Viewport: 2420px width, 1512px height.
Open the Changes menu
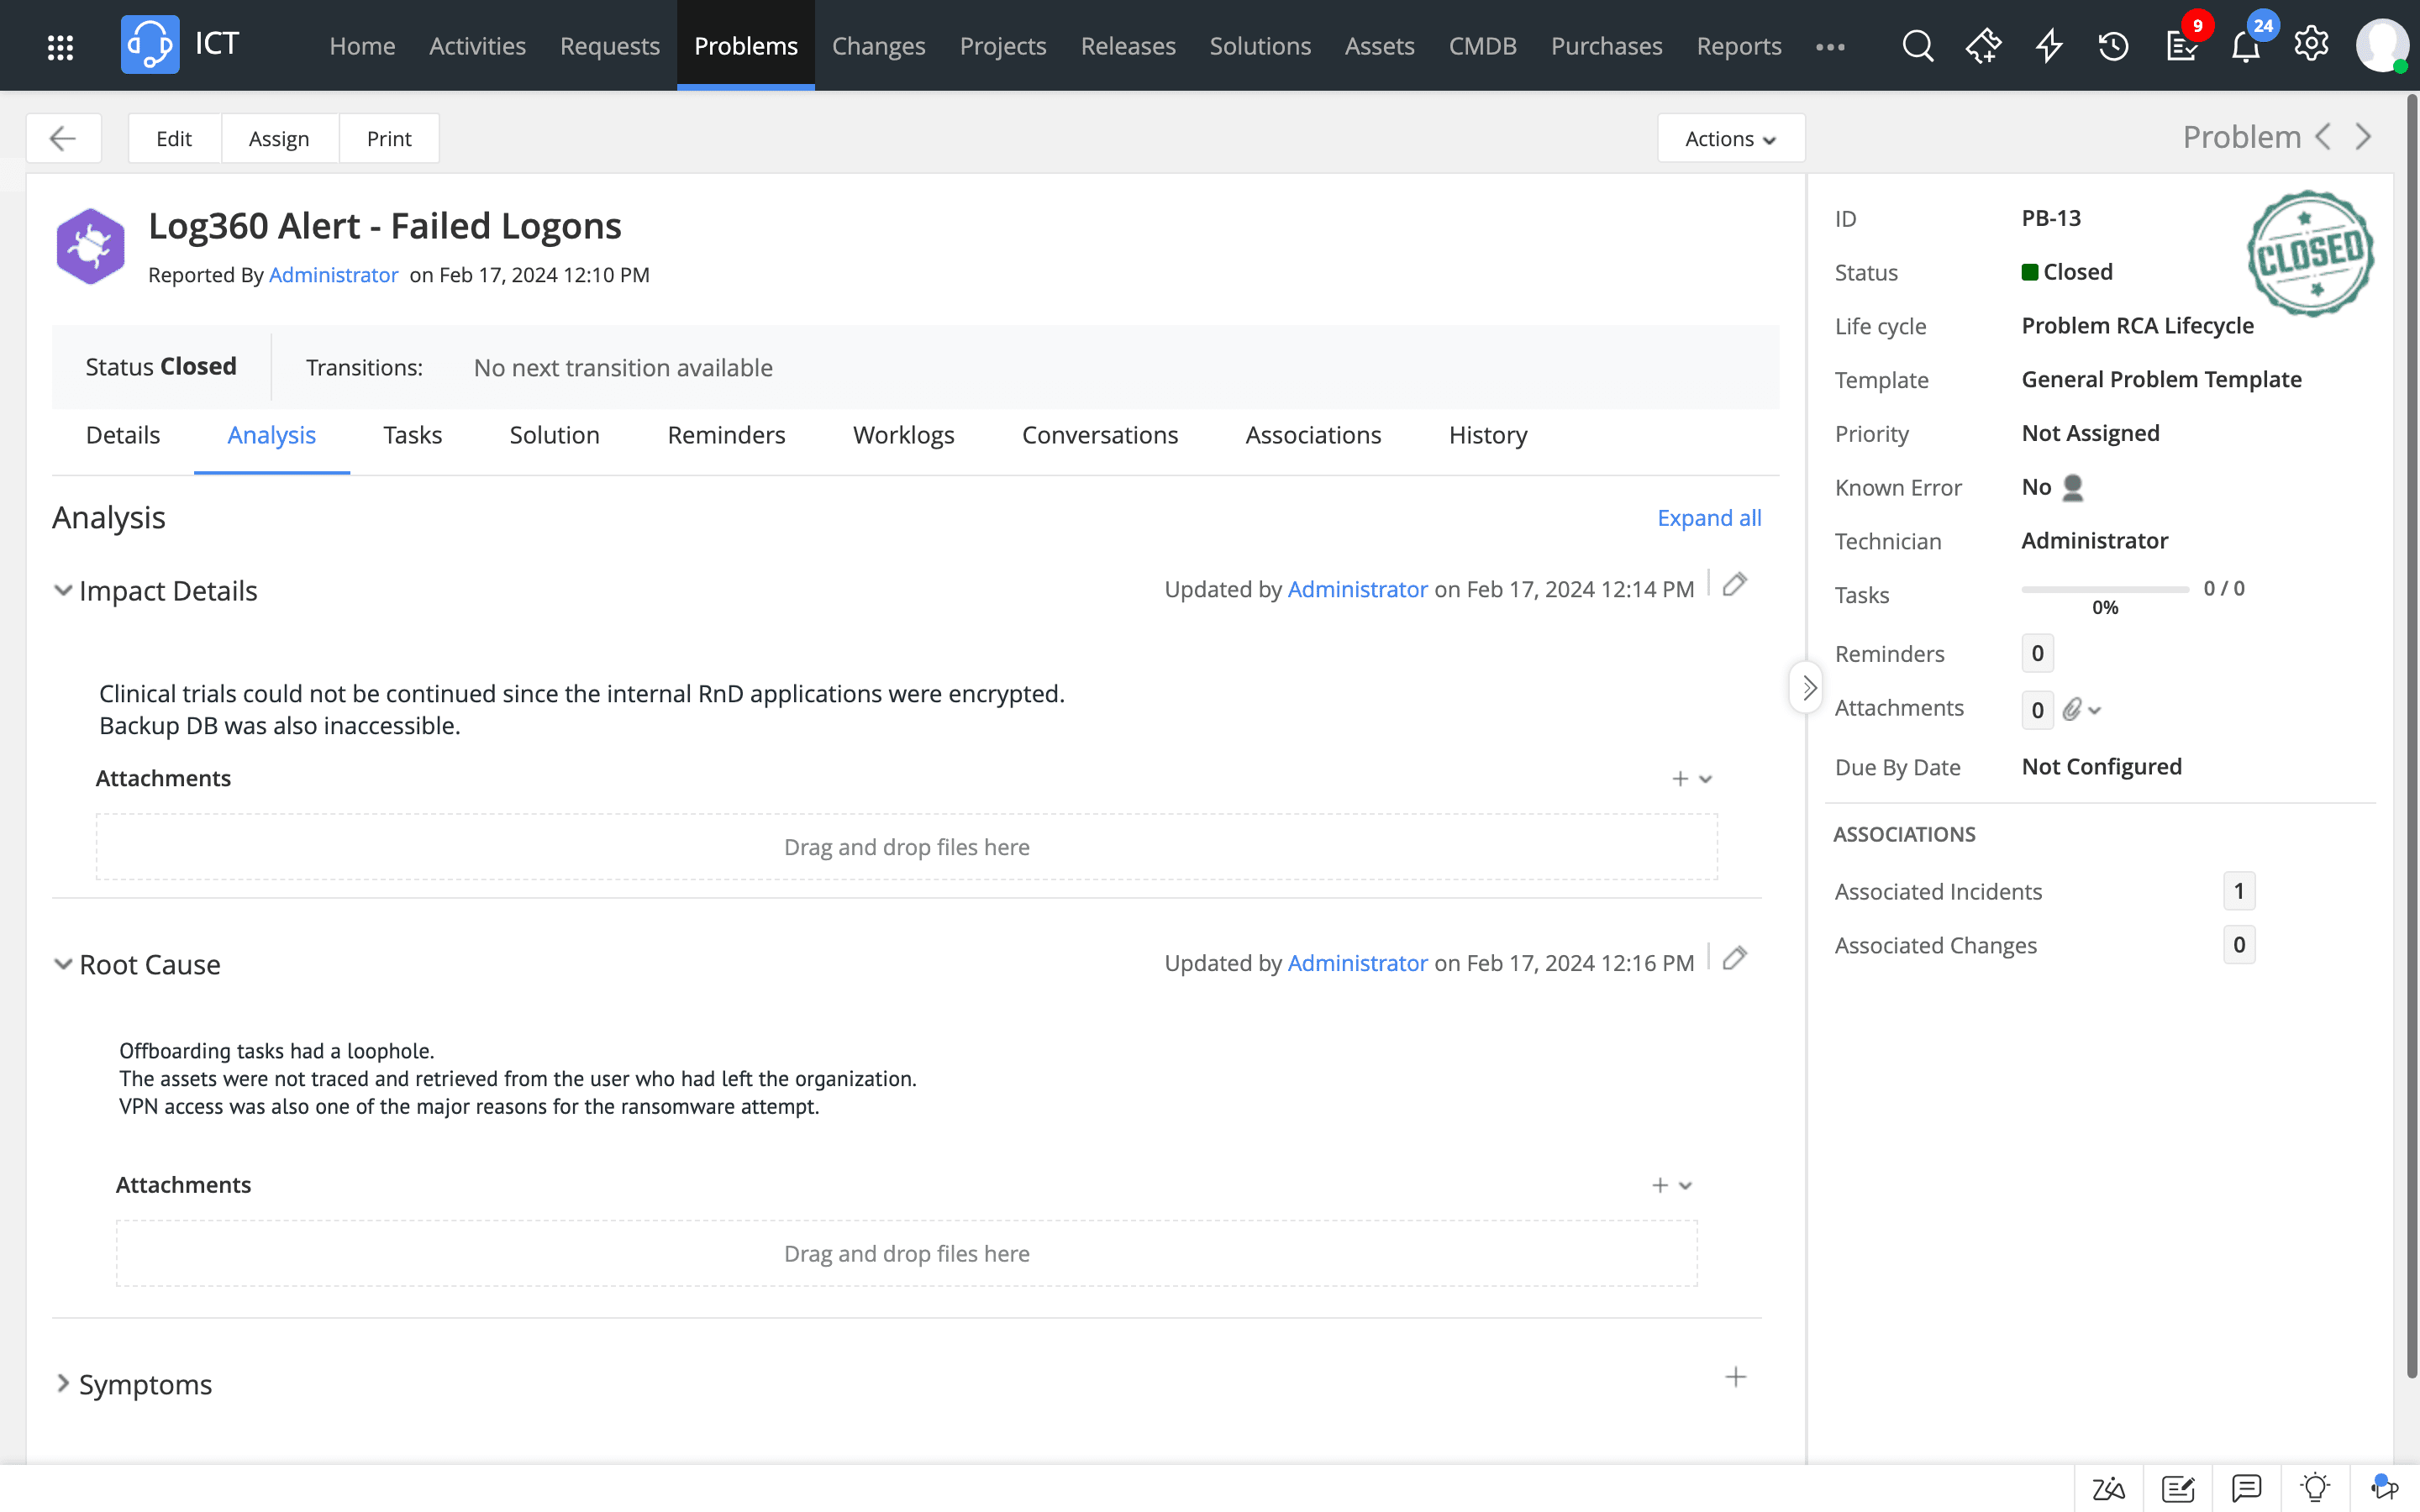pyautogui.click(x=878, y=46)
